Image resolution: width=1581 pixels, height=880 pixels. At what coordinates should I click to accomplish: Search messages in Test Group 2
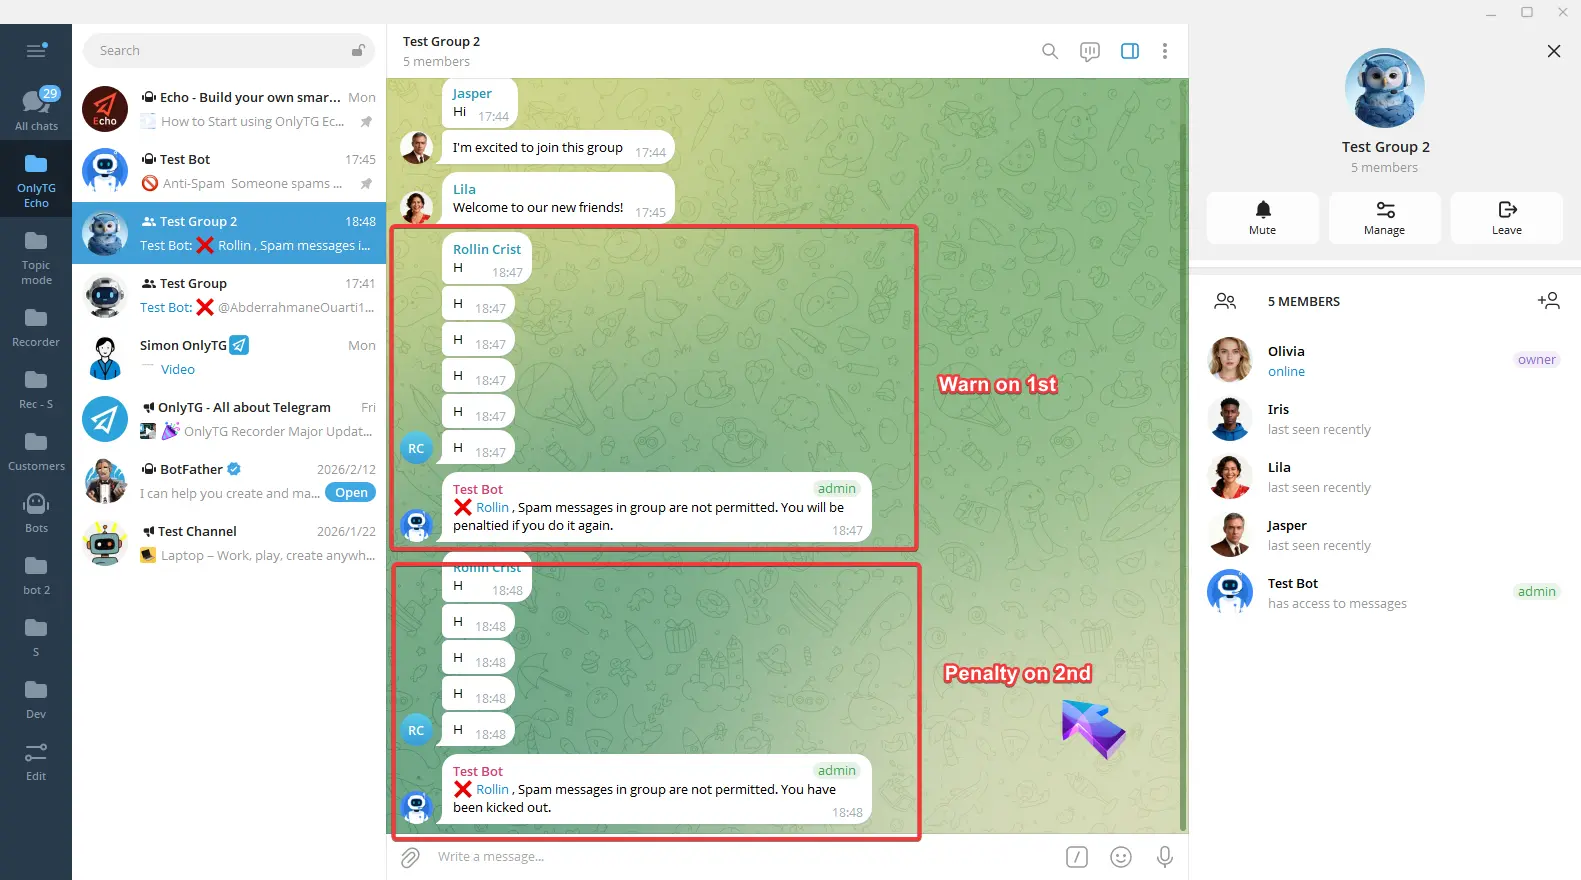click(x=1049, y=51)
